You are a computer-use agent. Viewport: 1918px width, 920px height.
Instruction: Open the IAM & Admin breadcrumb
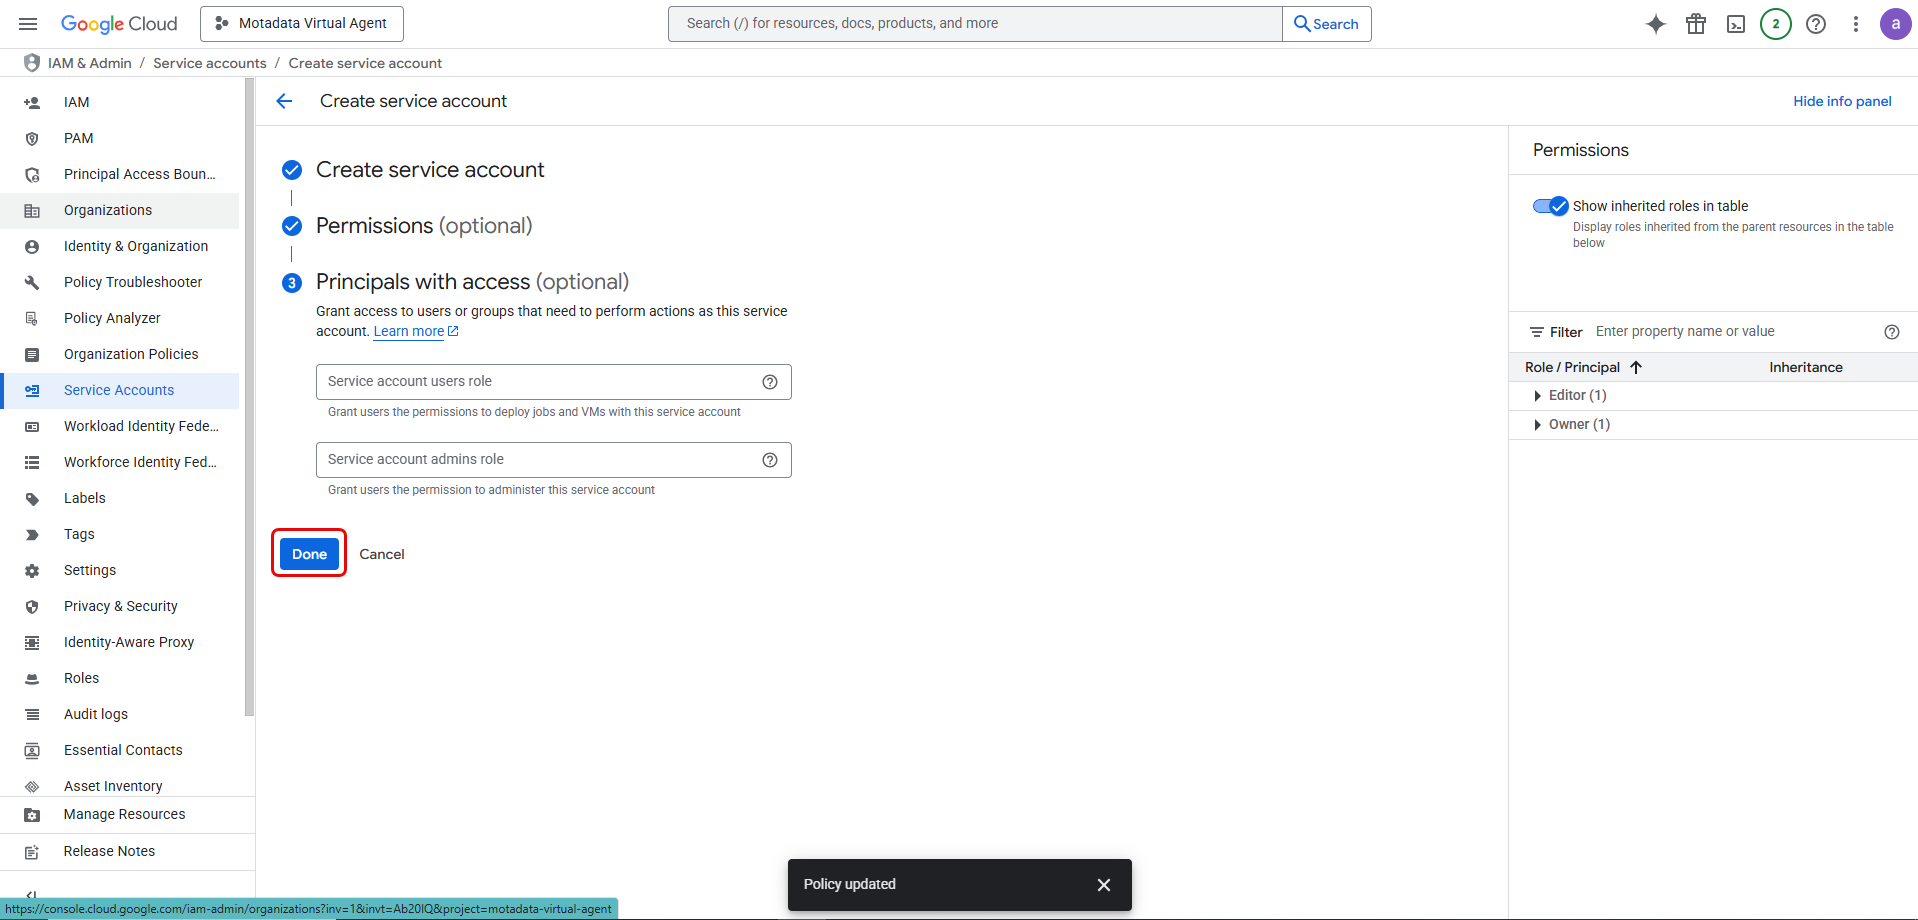[x=90, y=62]
